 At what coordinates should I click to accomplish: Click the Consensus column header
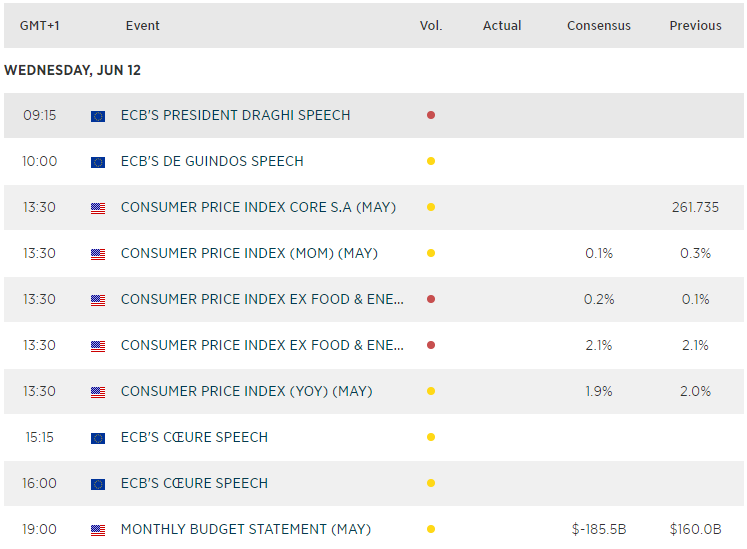598,26
